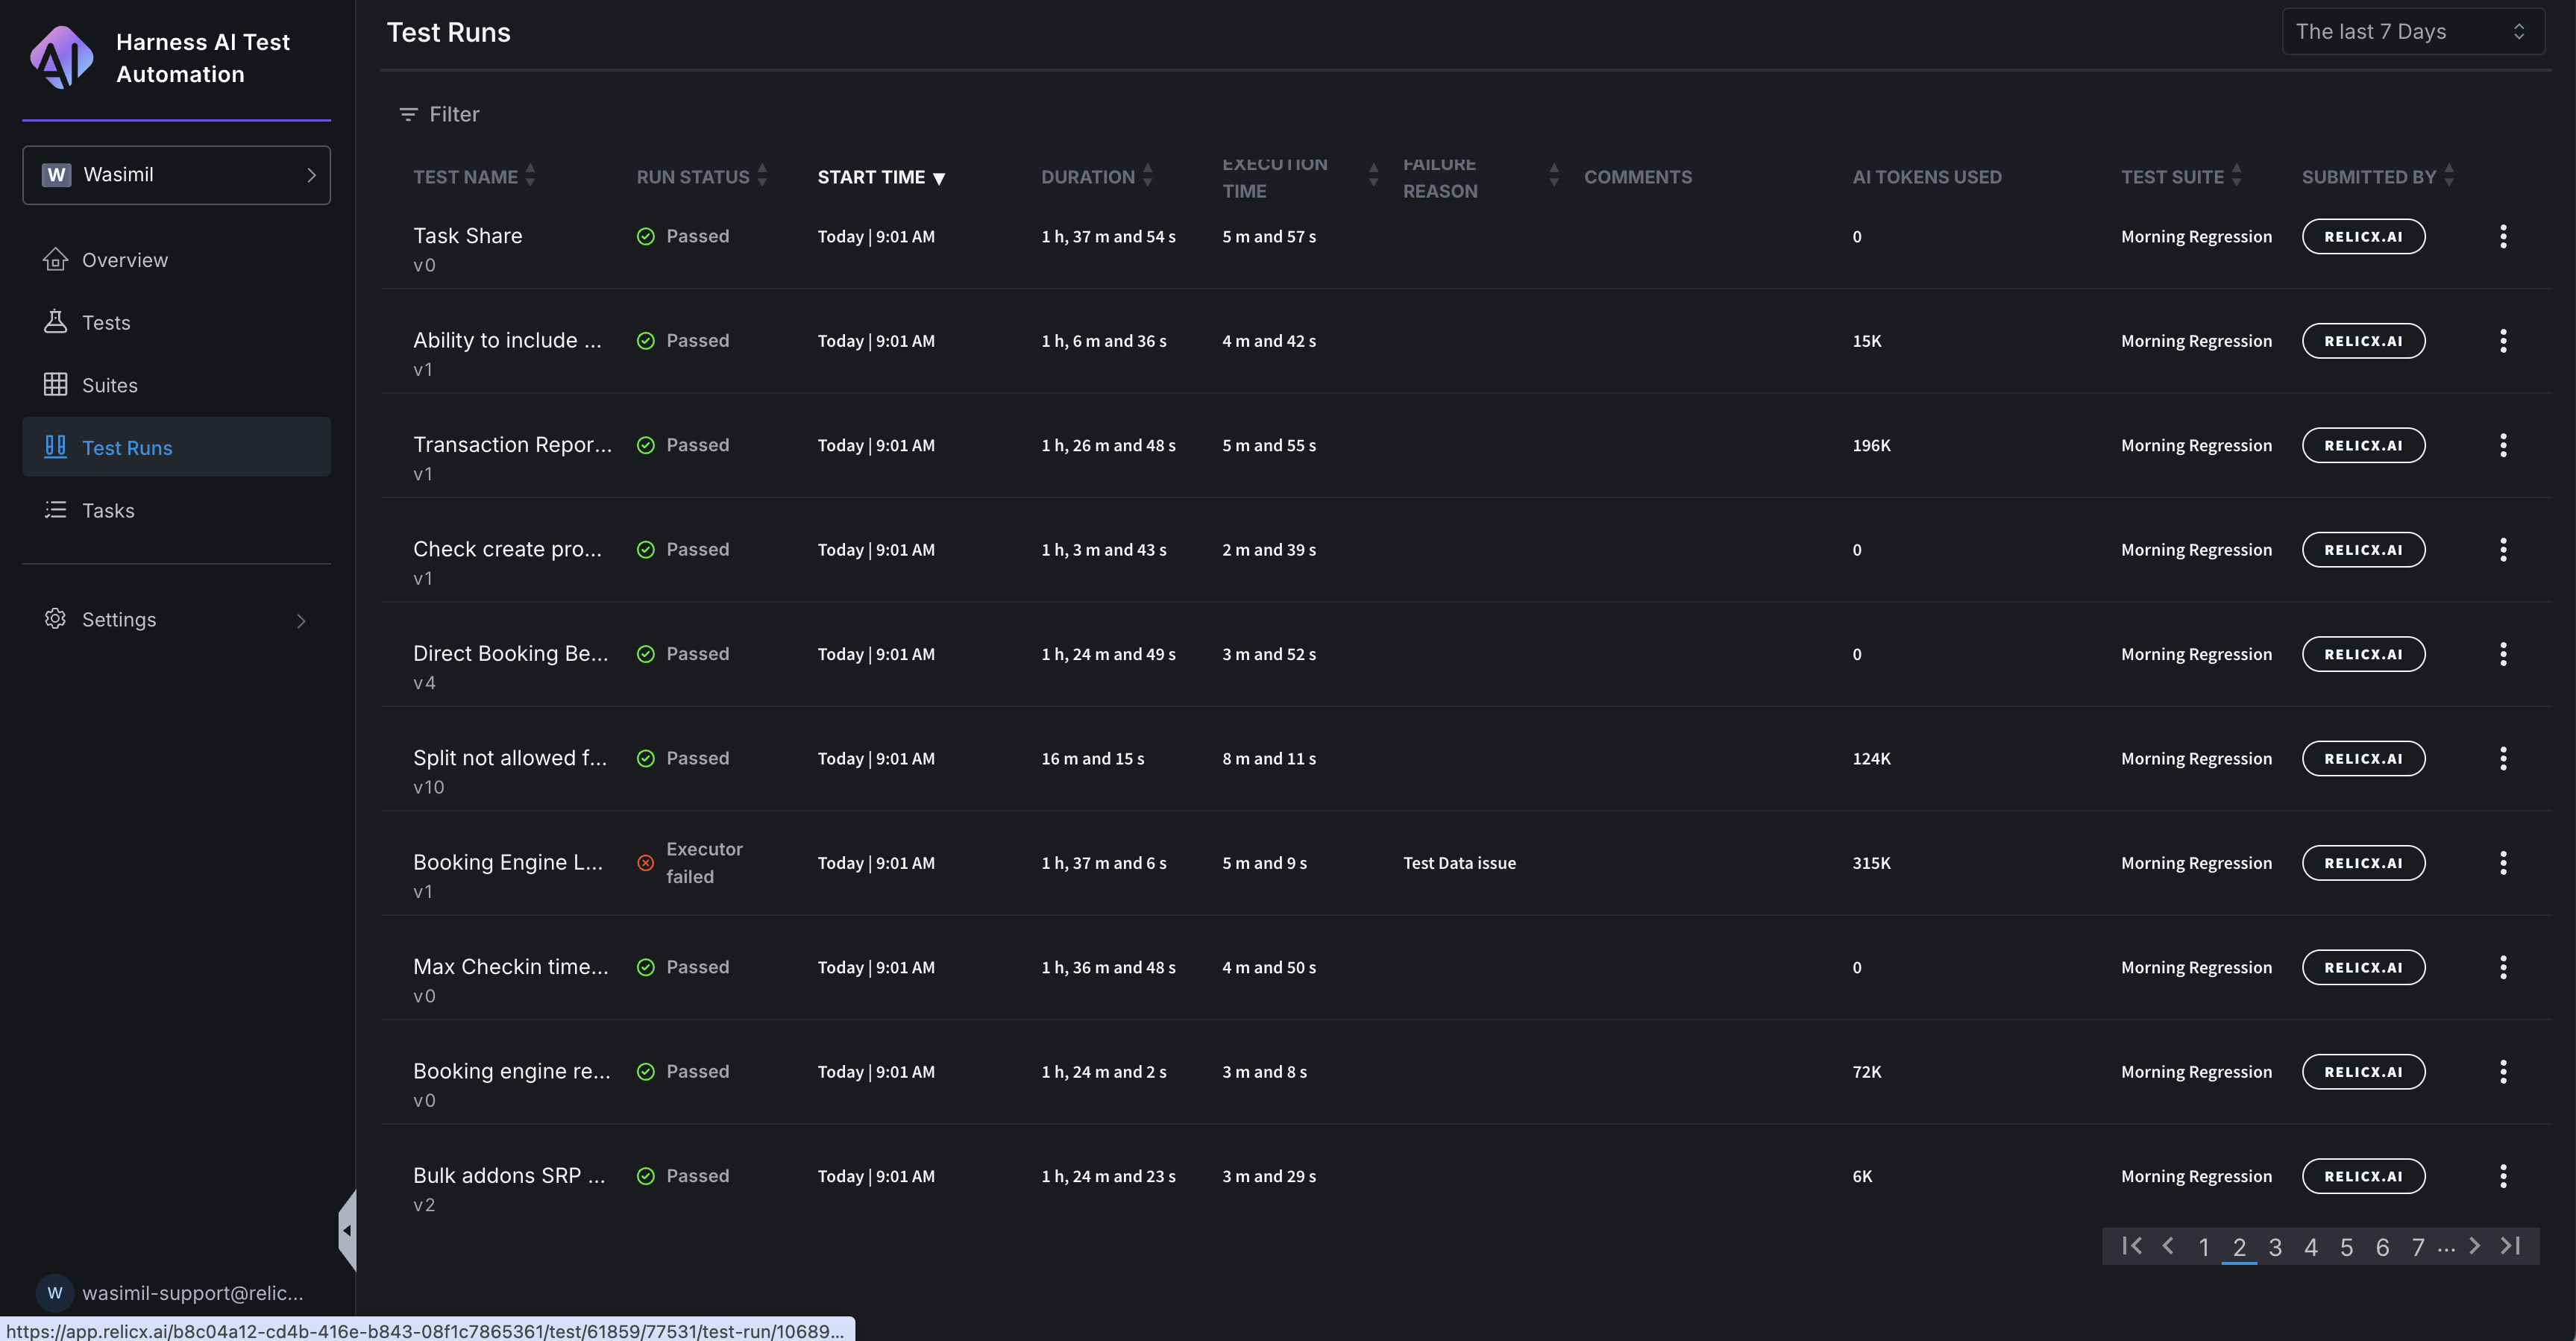Go to page 5 of results

tap(2346, 1247)
